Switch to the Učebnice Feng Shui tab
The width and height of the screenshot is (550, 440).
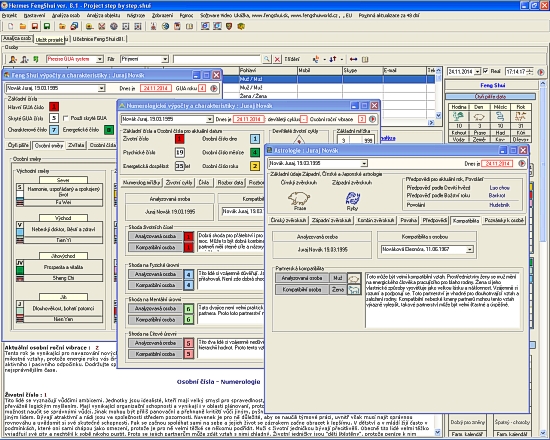coord(99,39)
